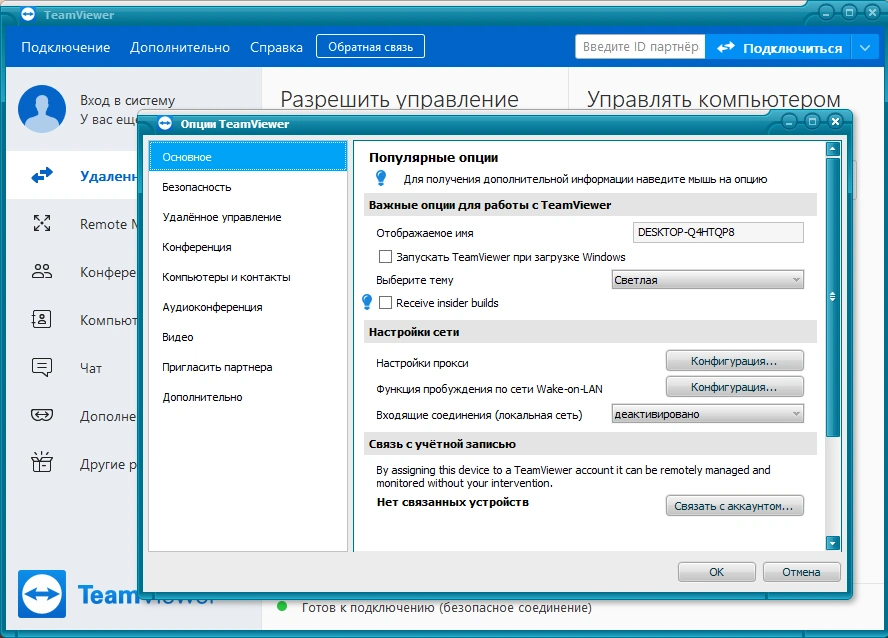Select Дополнительно category in options list
Image resolution: width=888 pixels, height=638 pixels.
(x=248, y=397)
